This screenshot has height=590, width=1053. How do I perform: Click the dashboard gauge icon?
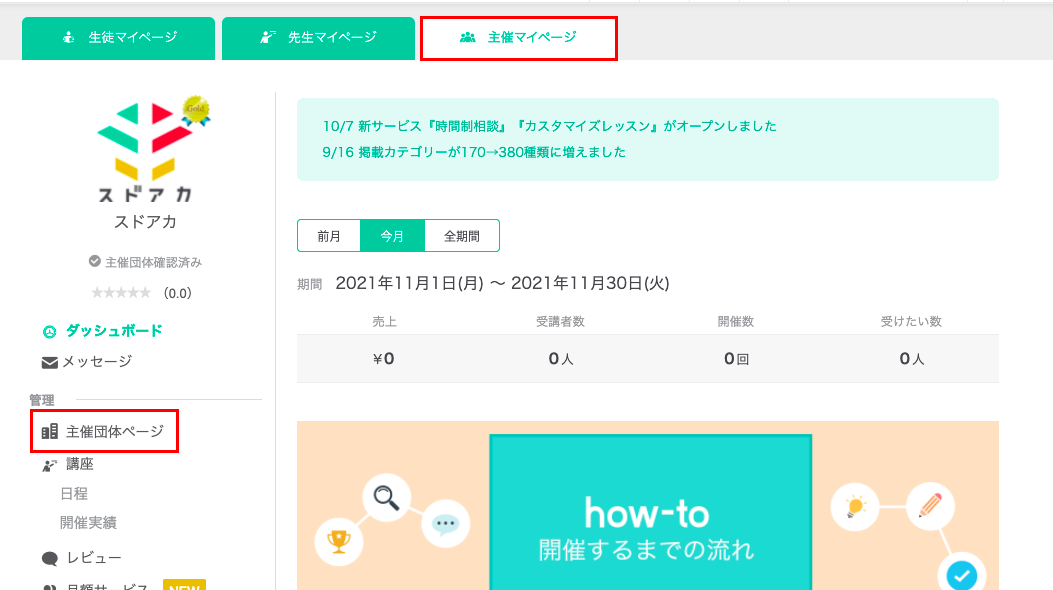pos(50,332)
